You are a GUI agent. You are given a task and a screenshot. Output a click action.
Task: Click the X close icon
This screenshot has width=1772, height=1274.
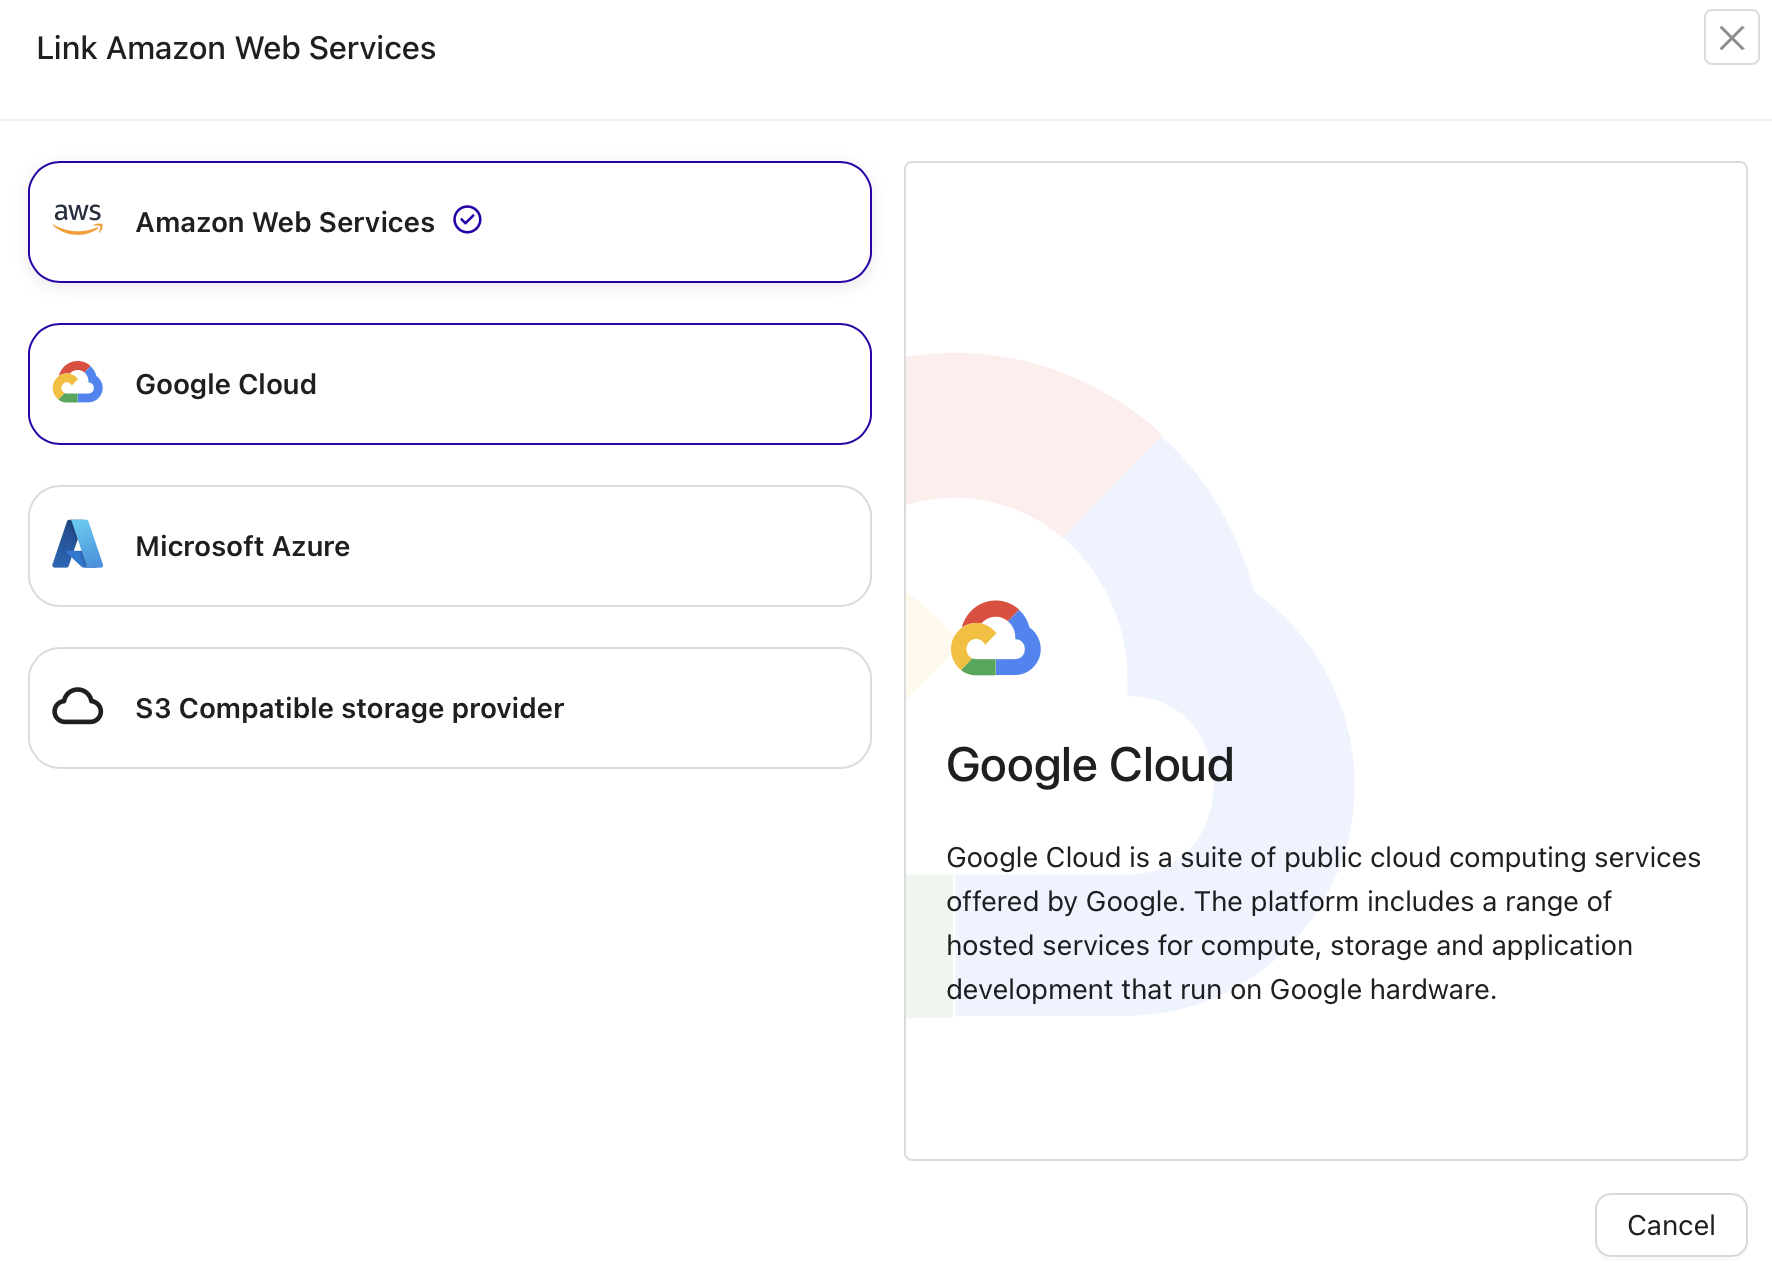coord(1731,38)
